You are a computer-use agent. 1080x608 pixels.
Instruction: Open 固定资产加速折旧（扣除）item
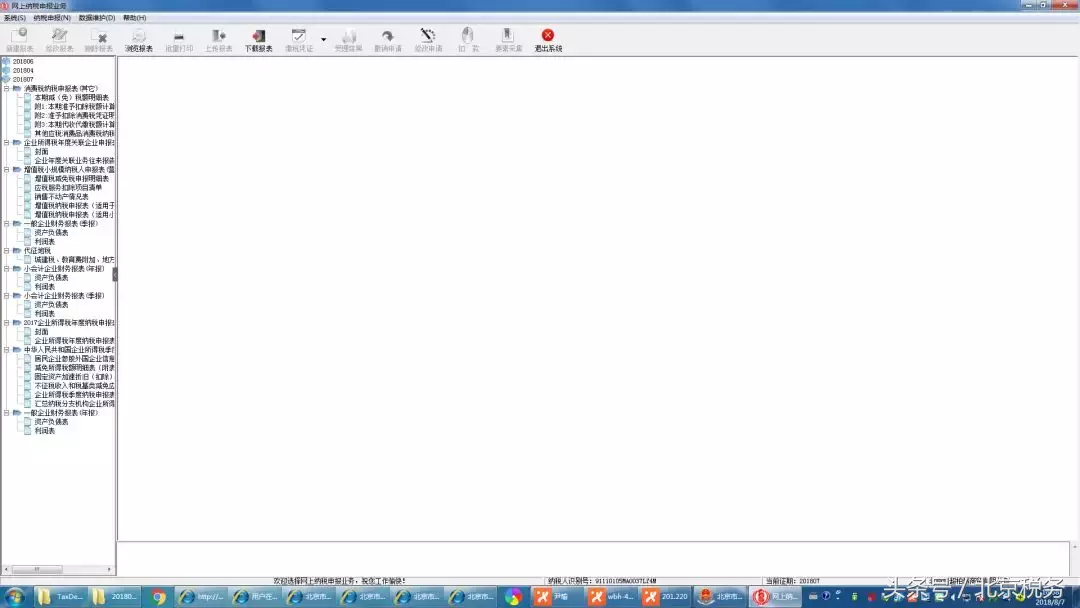[73, 377]
